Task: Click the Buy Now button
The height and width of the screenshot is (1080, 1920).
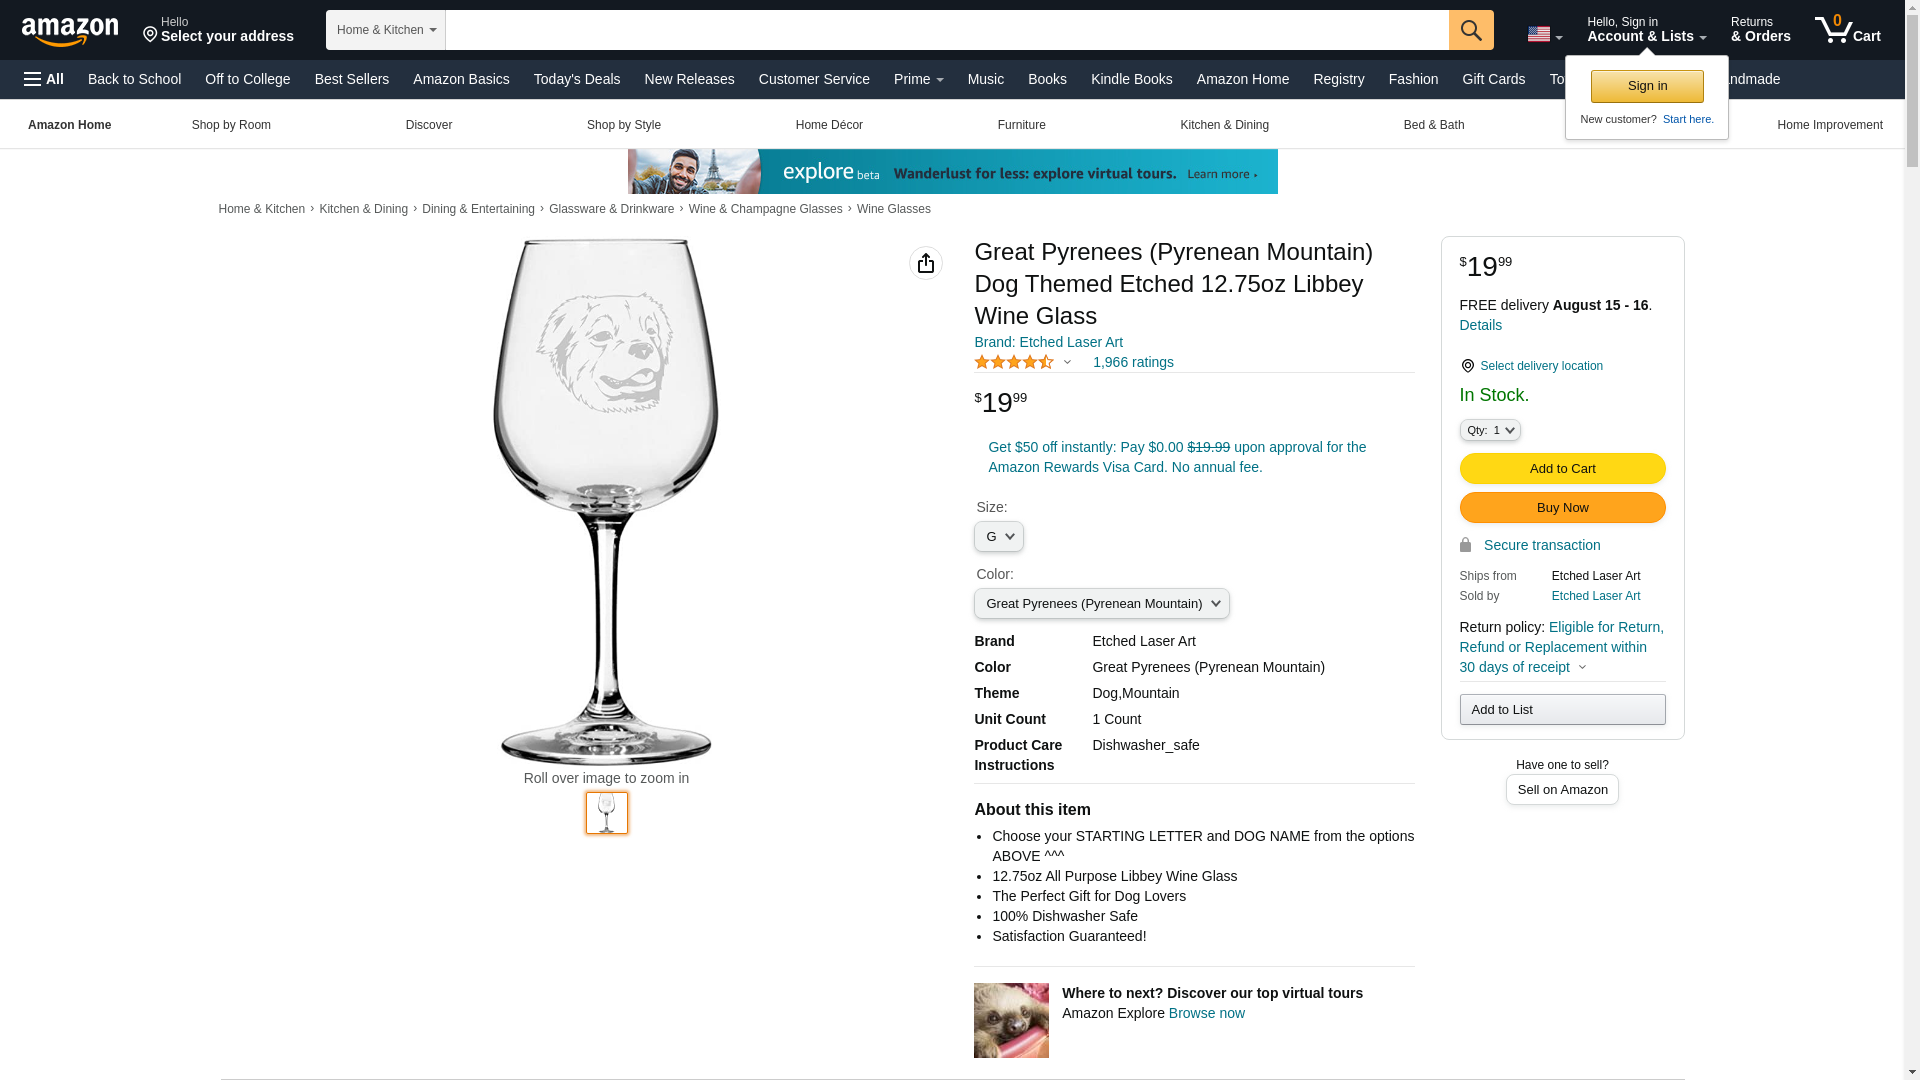Action: [x=1562, y=508]
